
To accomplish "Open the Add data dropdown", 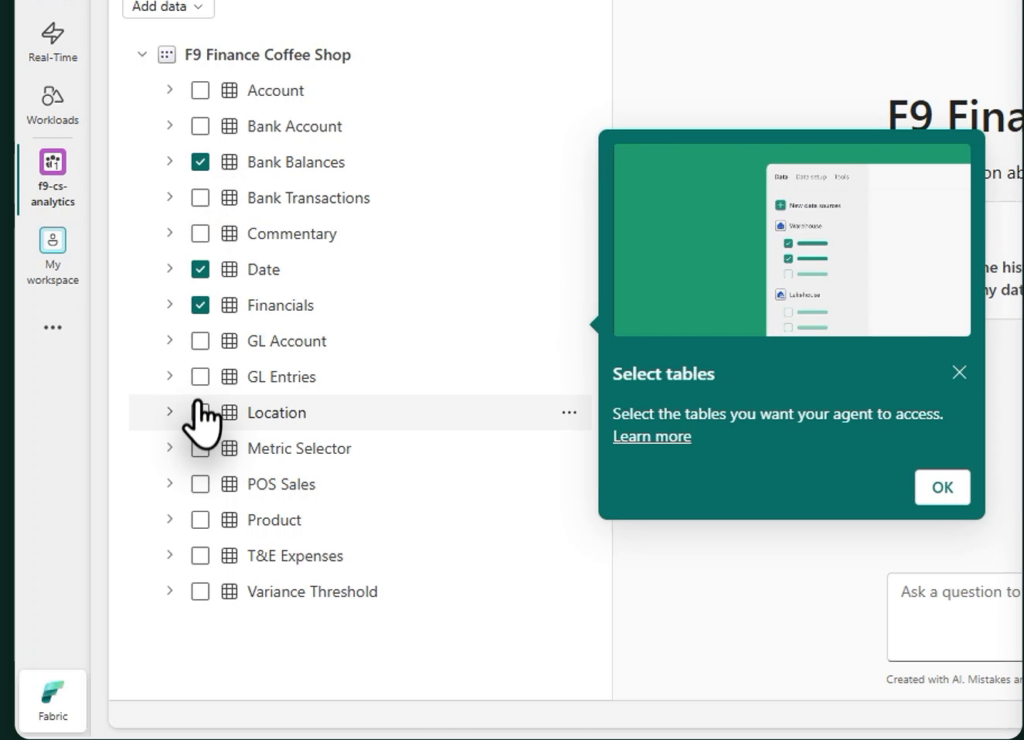I will point(168,7).
